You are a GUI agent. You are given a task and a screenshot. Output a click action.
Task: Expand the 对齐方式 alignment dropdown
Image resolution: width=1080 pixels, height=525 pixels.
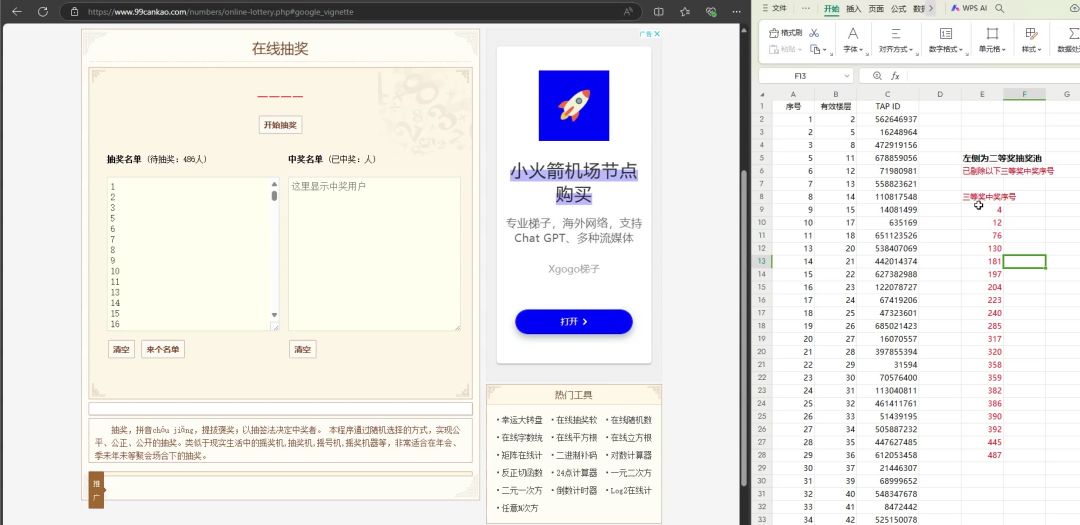click(x=894, y=49)
